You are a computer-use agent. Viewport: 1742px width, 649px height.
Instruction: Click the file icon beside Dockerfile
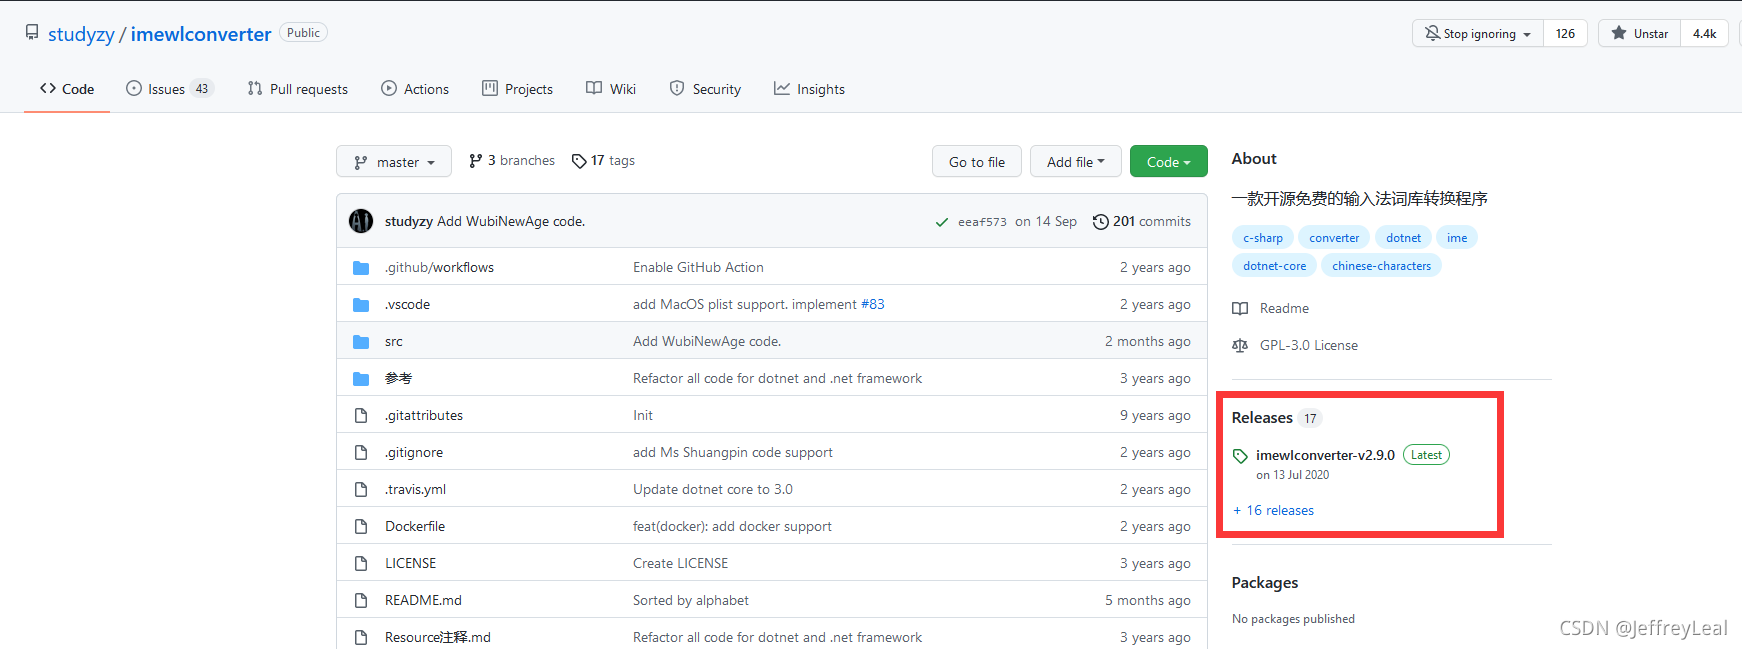pyautogui.click(x=361, y=526)
